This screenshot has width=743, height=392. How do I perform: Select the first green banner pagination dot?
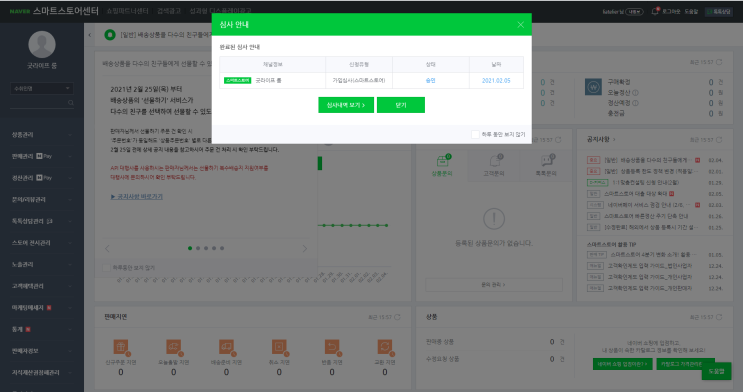tap(190, 248)
